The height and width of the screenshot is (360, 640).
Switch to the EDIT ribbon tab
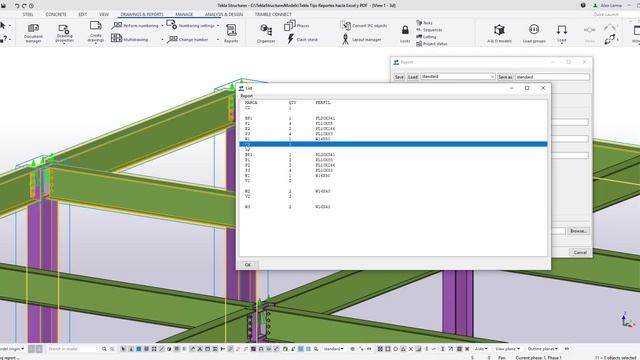click(82, 14)
